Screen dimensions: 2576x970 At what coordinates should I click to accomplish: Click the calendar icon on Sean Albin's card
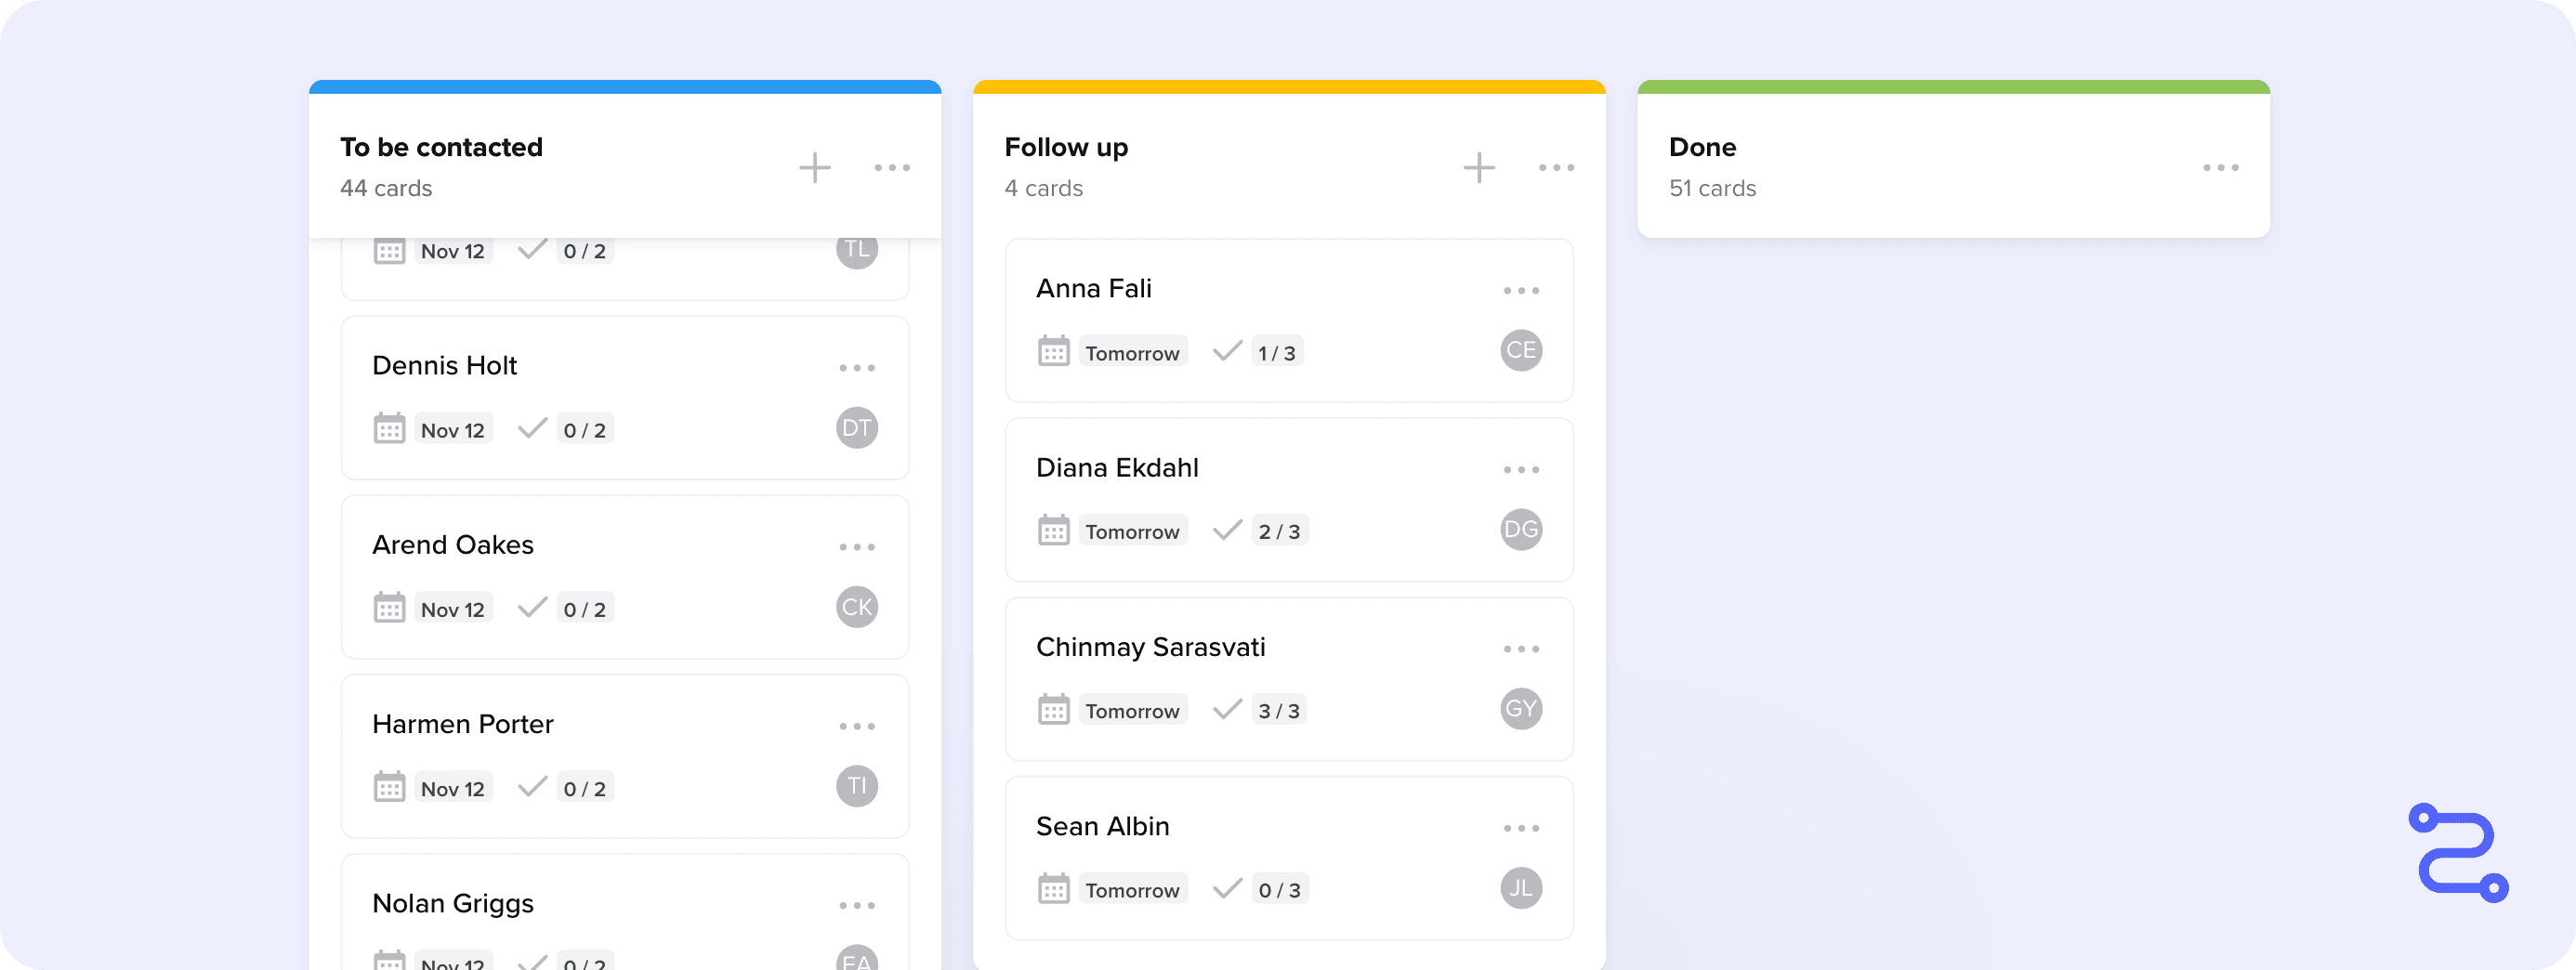[x=1052, y=888]
